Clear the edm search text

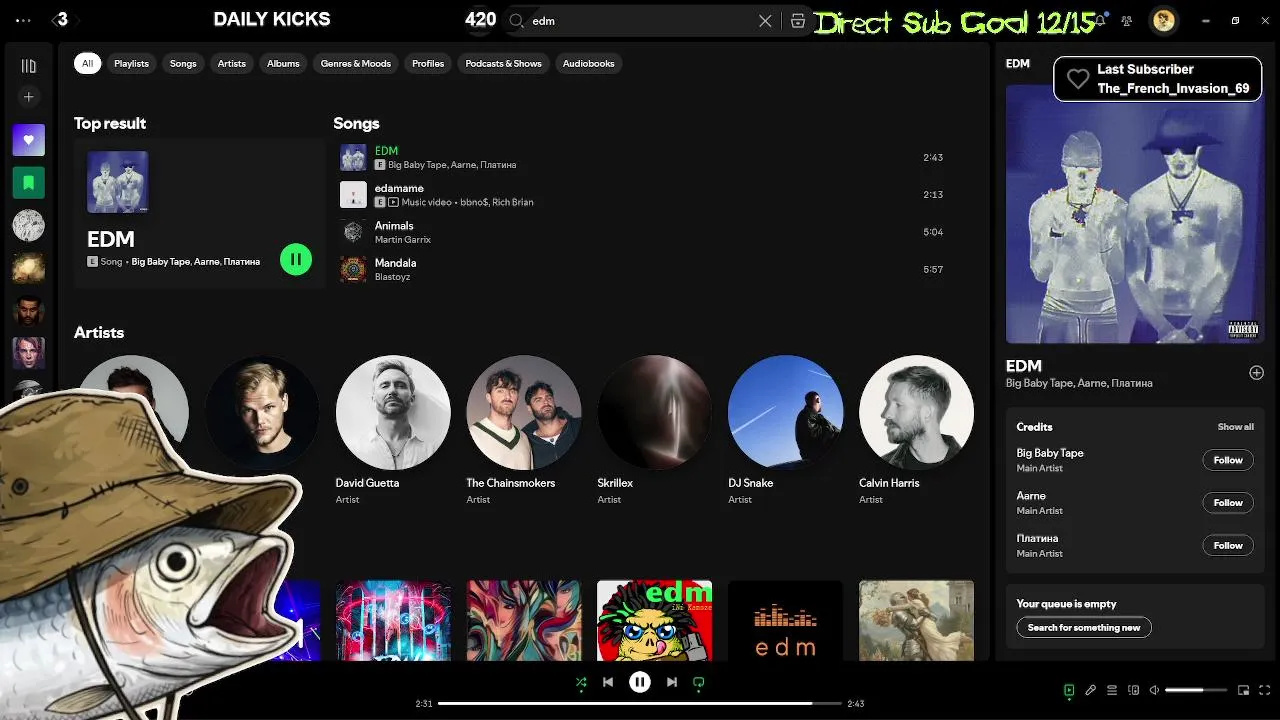coord(765,21)
